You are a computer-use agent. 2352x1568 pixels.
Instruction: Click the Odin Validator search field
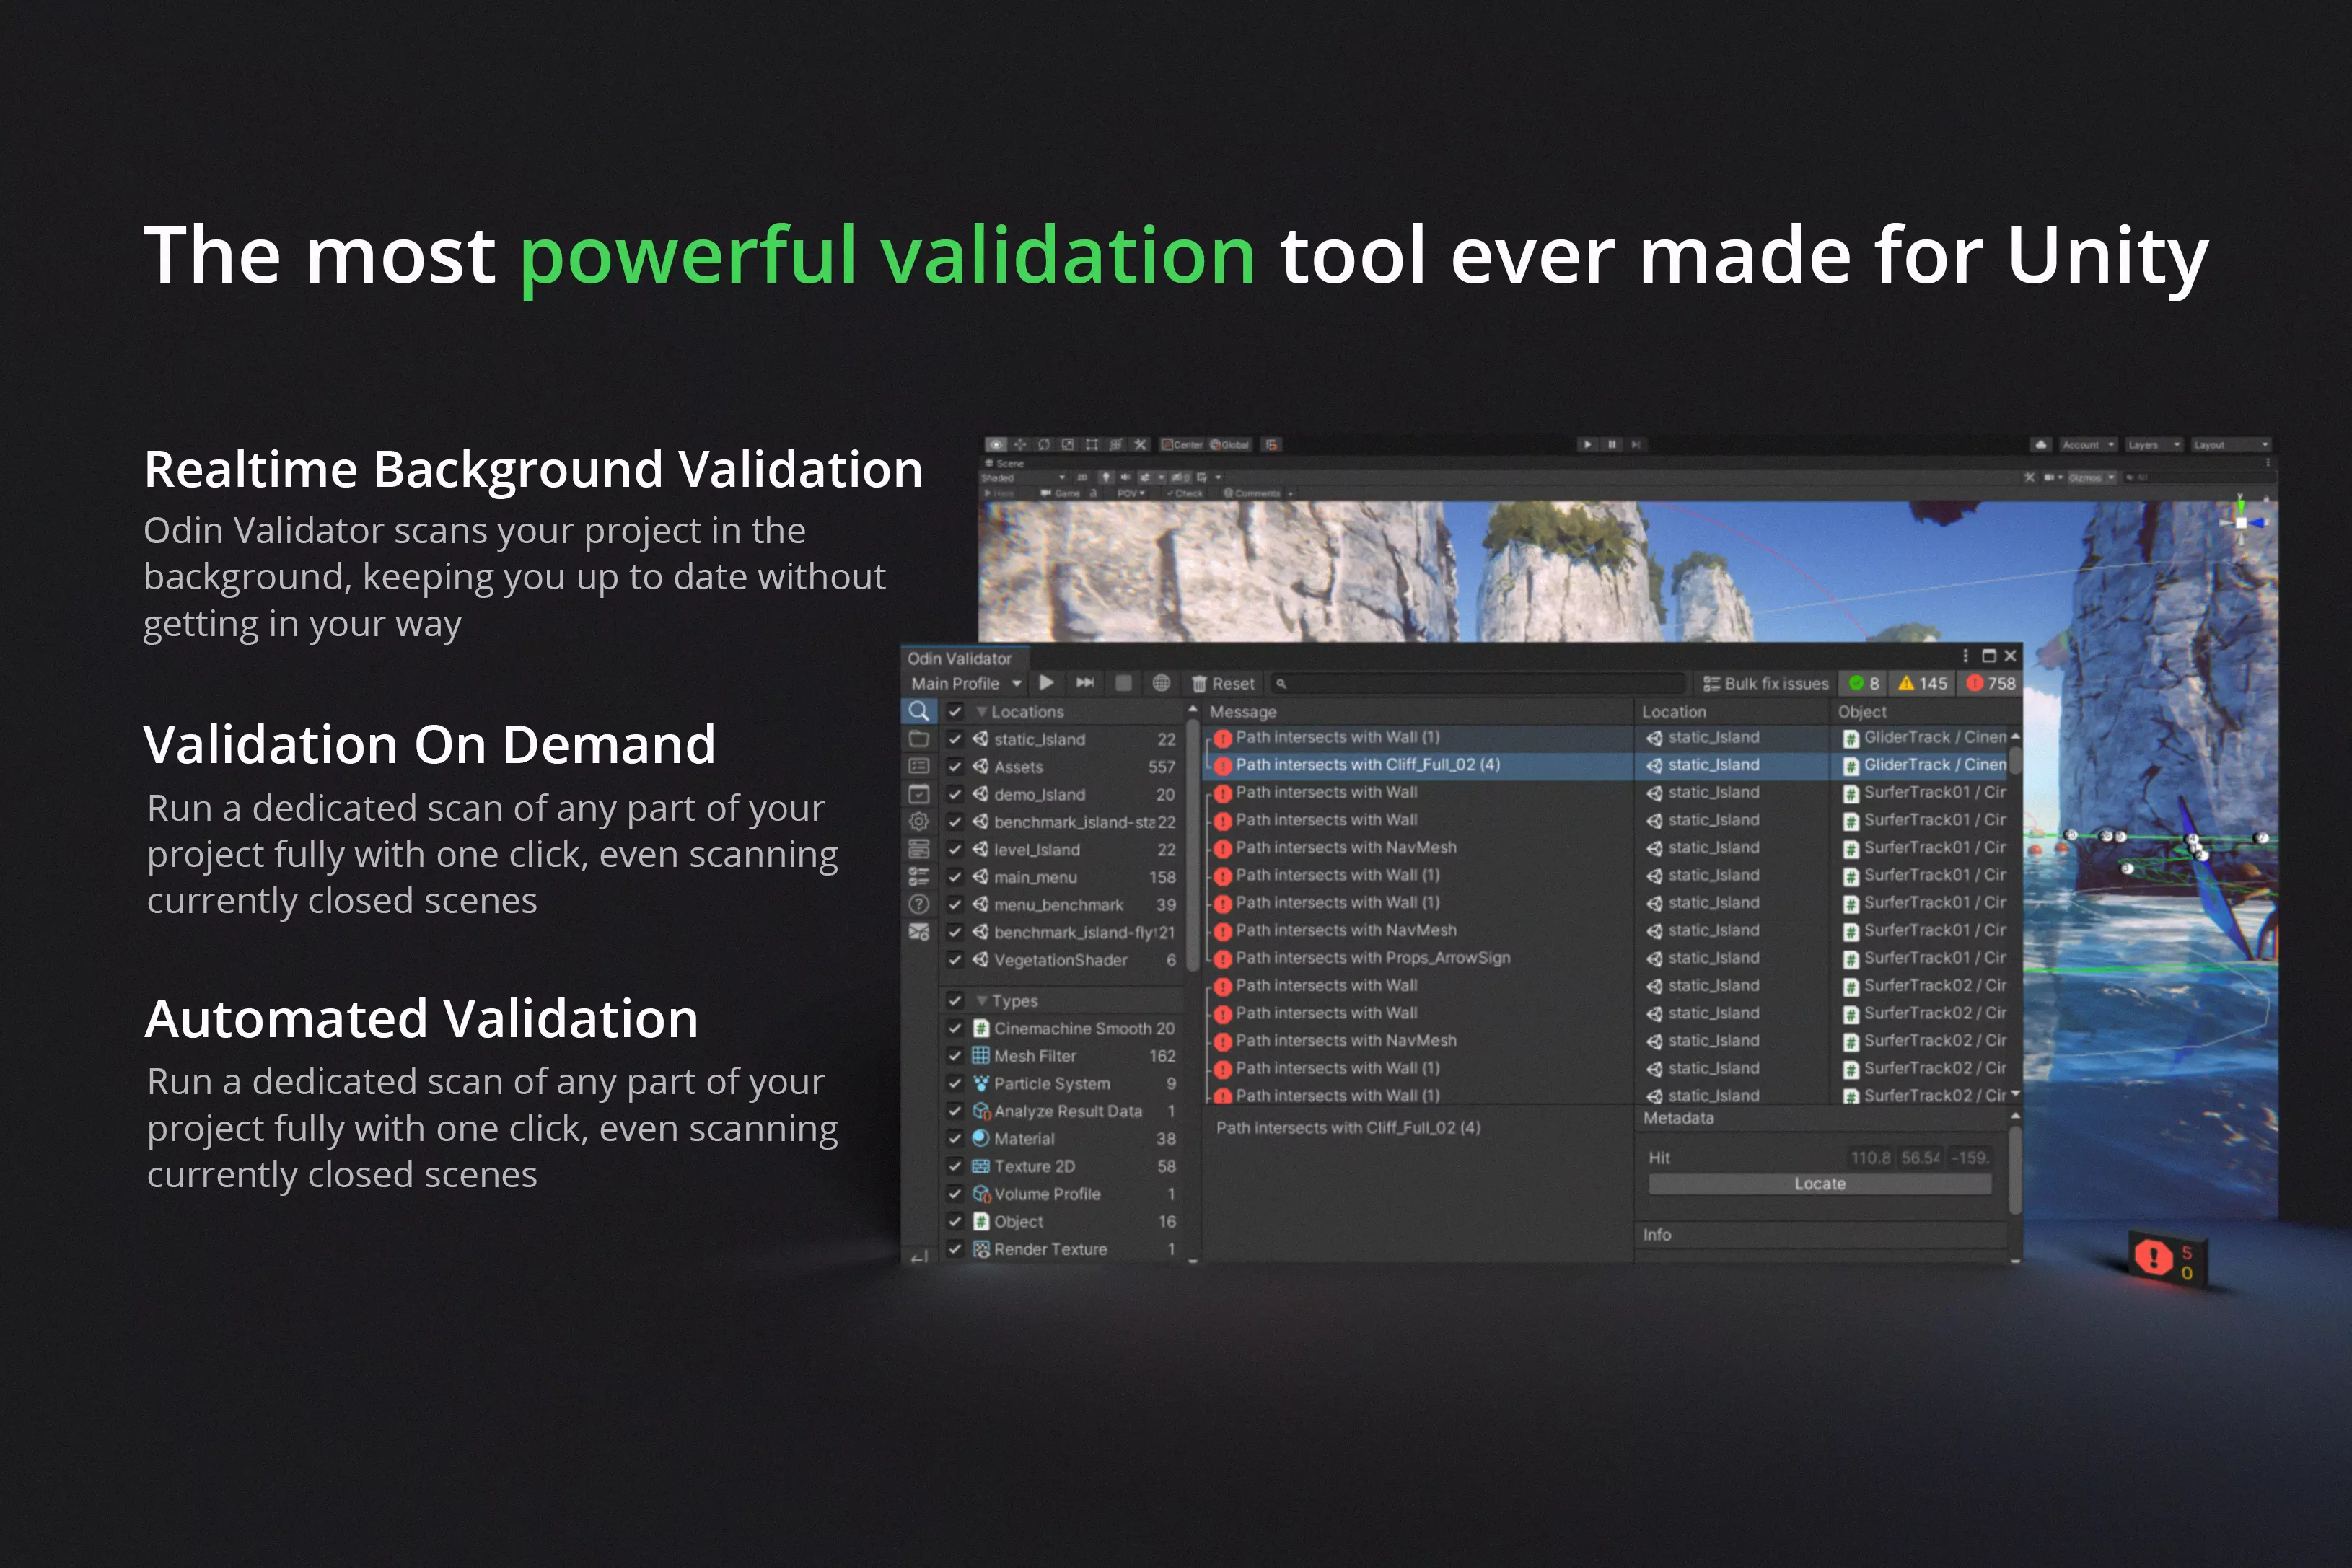[x=1478, y=684]
